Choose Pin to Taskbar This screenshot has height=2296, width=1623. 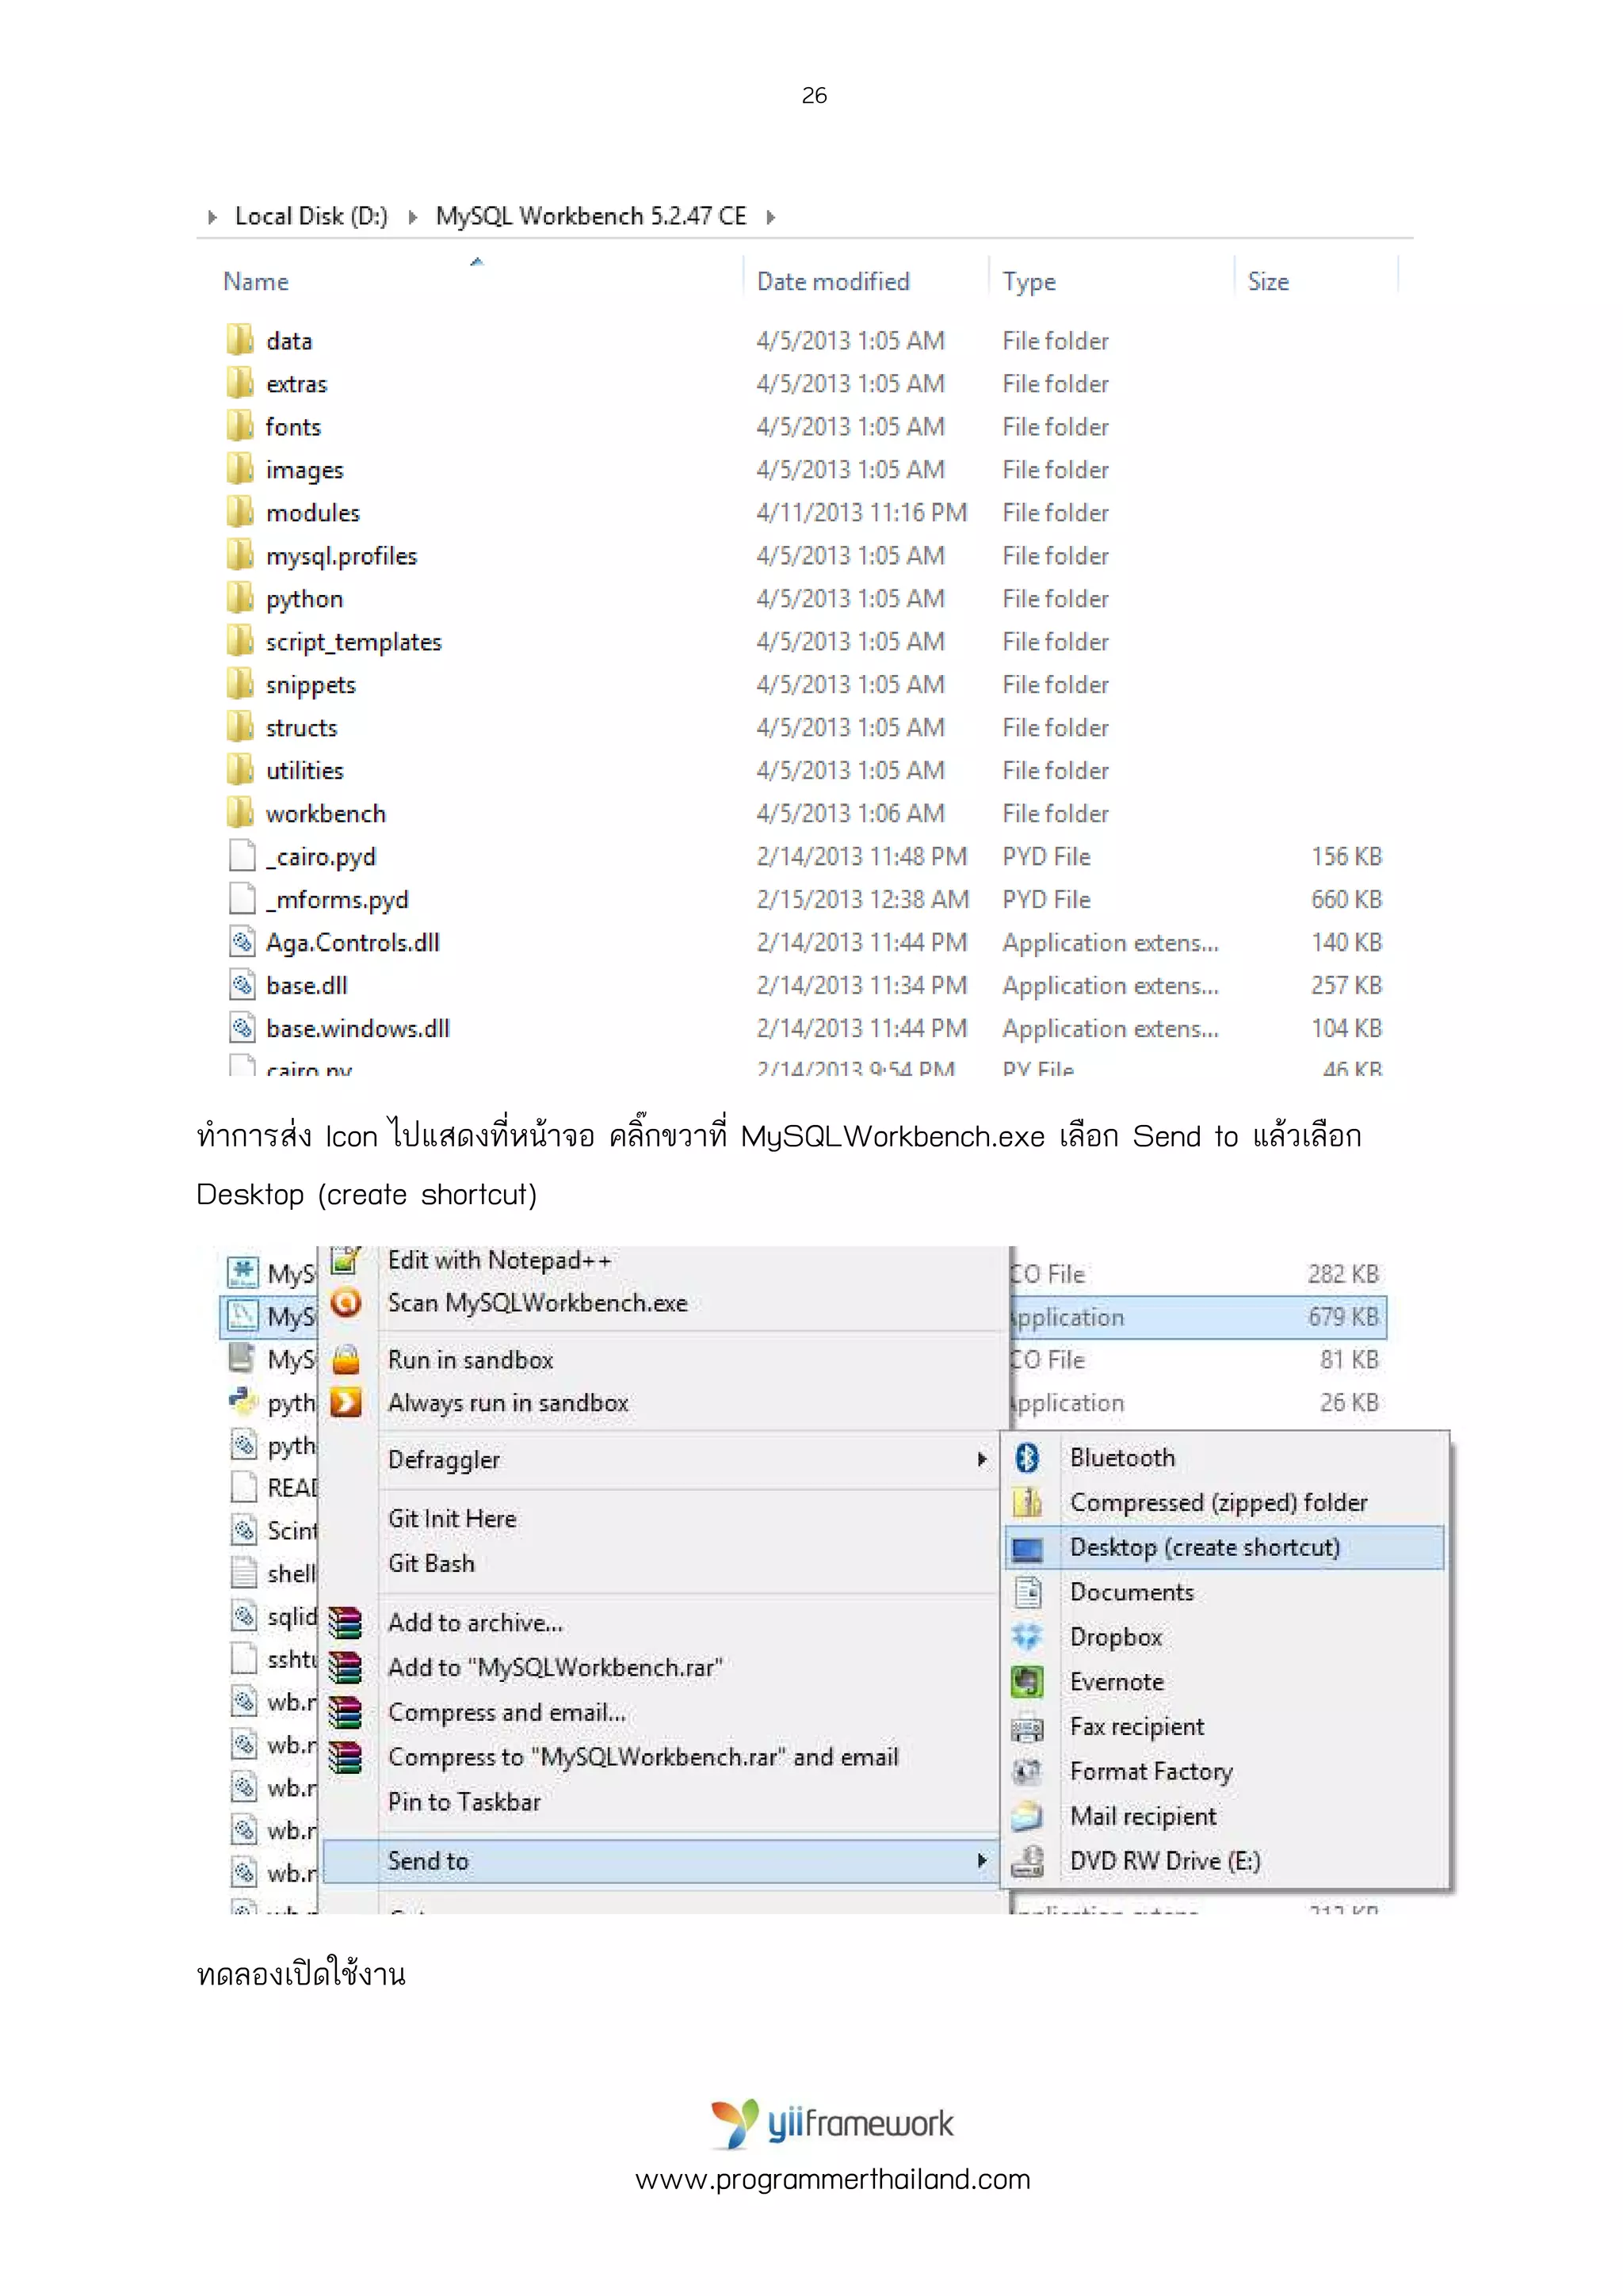coord(464,1802)
